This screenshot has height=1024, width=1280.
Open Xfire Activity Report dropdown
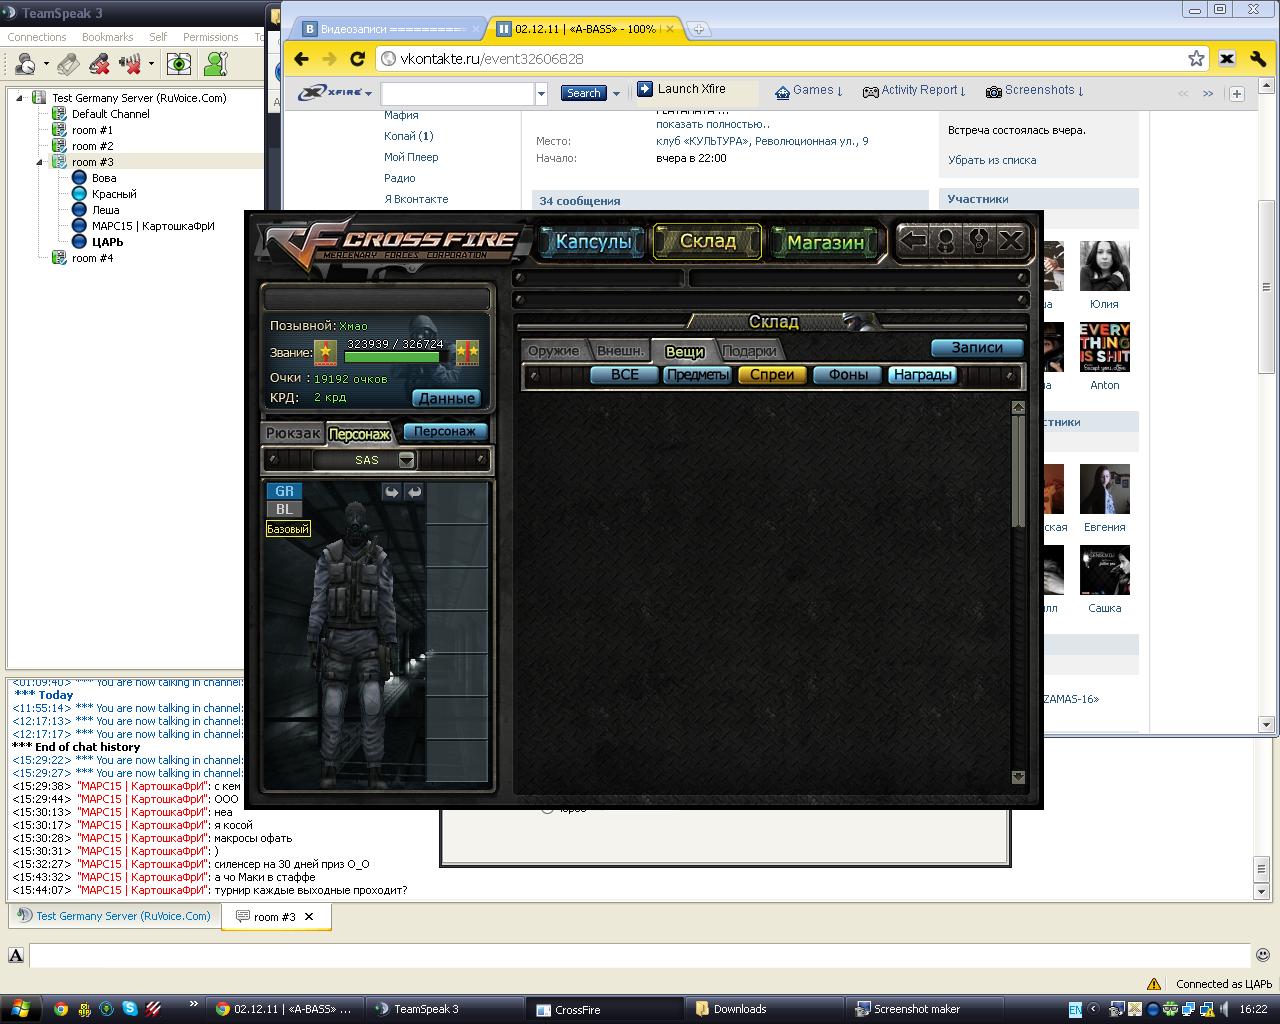click(914, 90)
